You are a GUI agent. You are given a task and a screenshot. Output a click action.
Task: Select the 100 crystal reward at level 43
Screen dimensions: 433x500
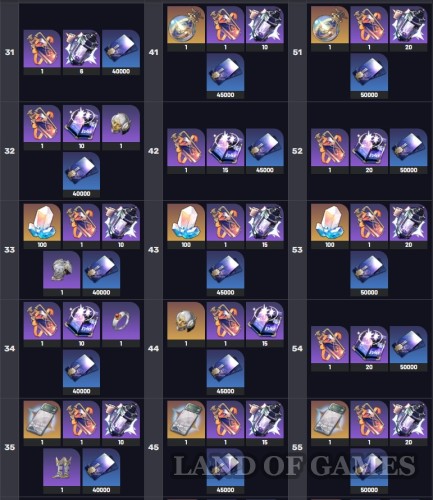point(186,226)
